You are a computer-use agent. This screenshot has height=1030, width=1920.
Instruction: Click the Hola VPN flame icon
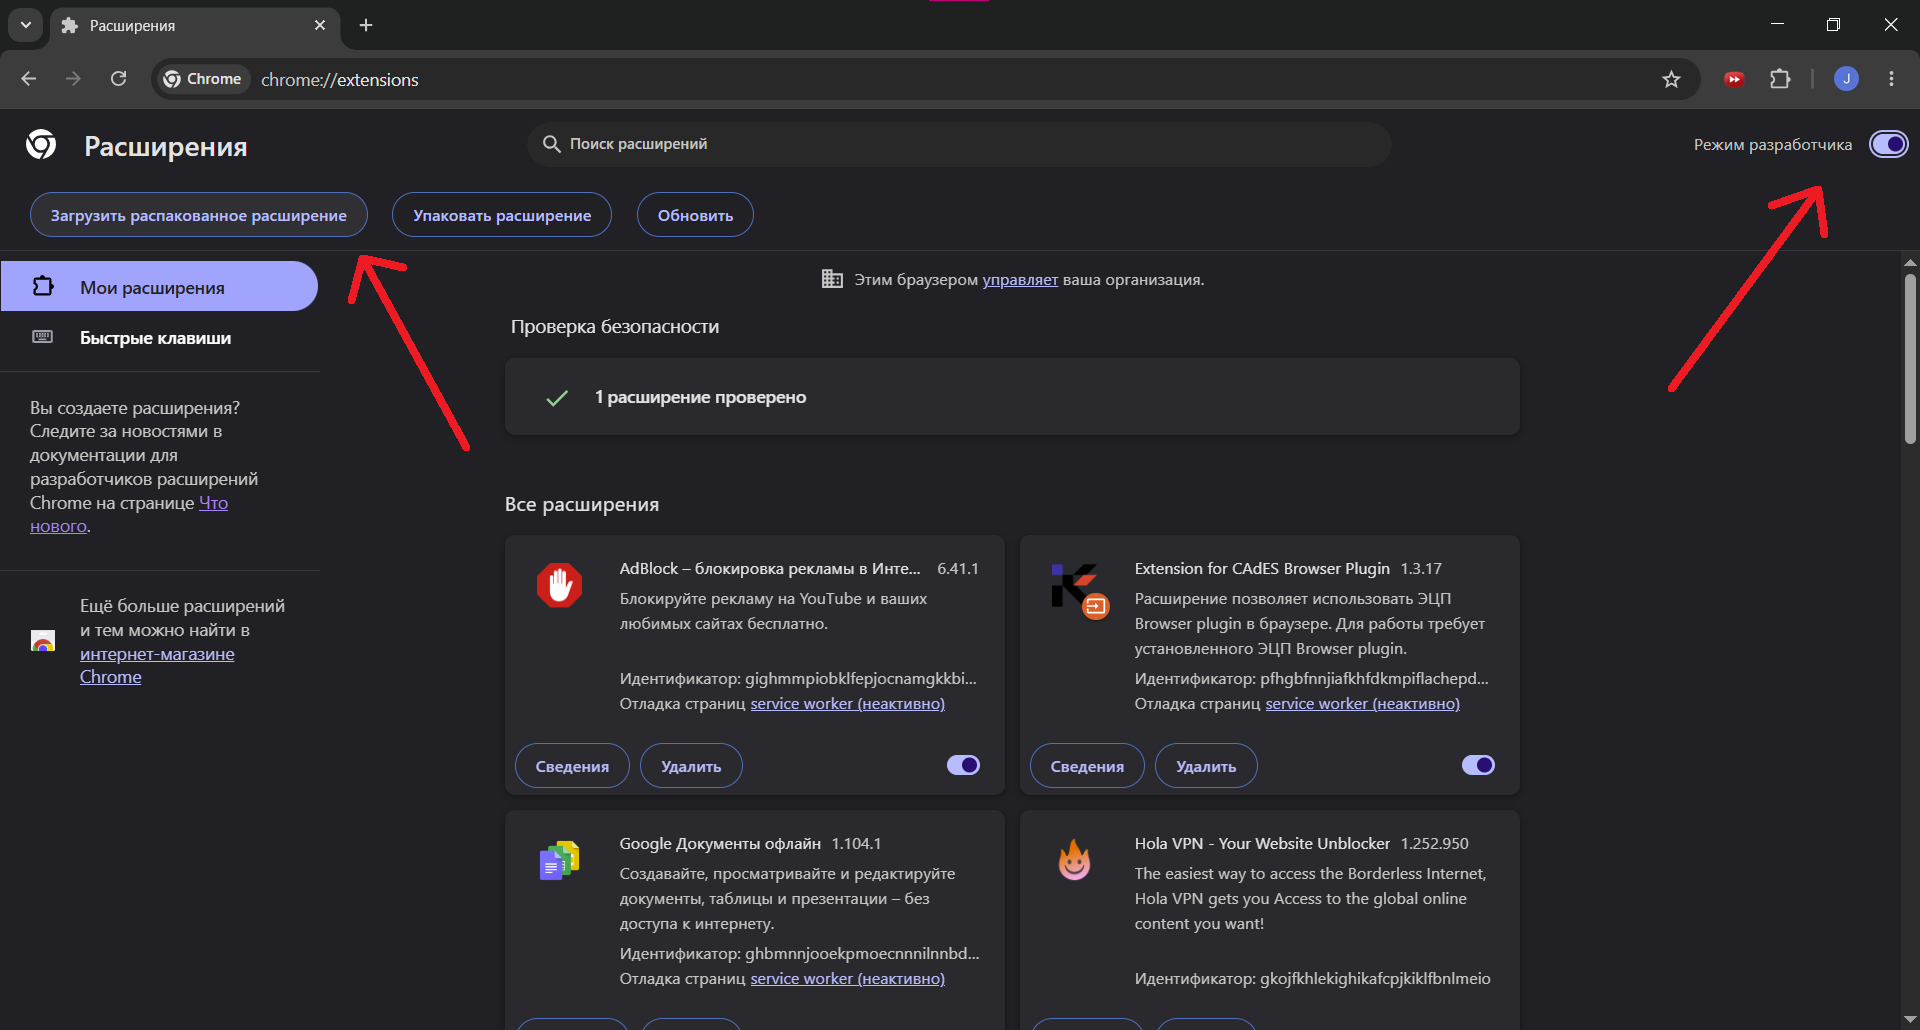[x=1075, y=860]
